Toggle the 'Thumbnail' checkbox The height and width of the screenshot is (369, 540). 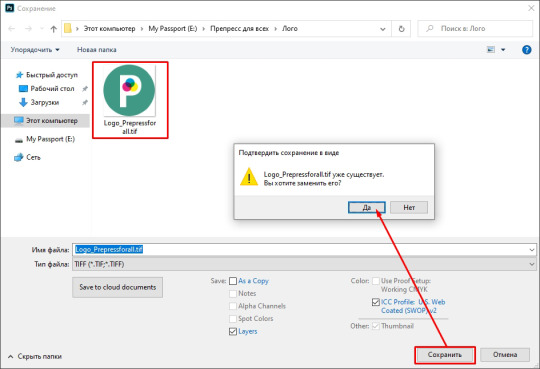point(376,326)
